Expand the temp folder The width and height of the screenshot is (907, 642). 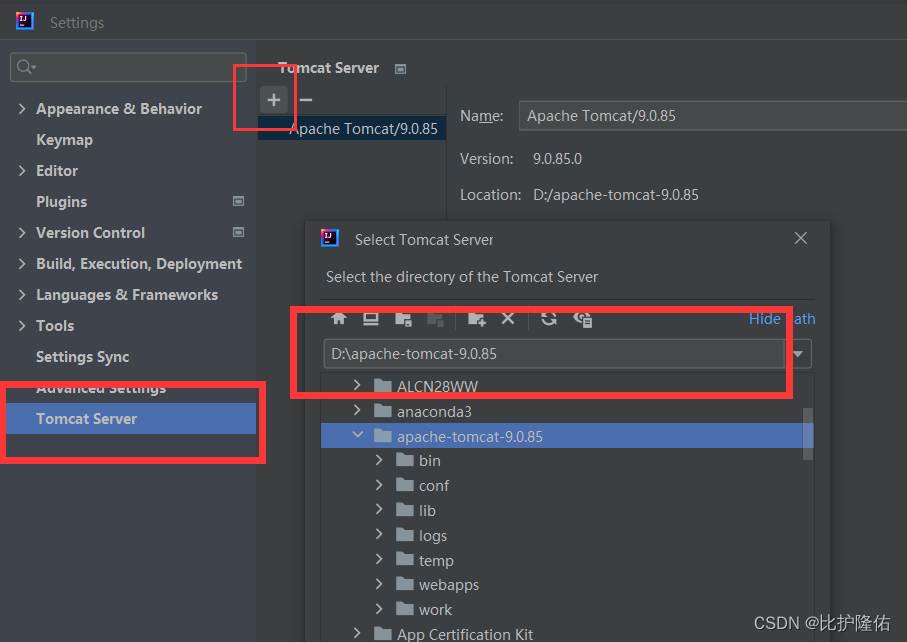click(379, 560)
